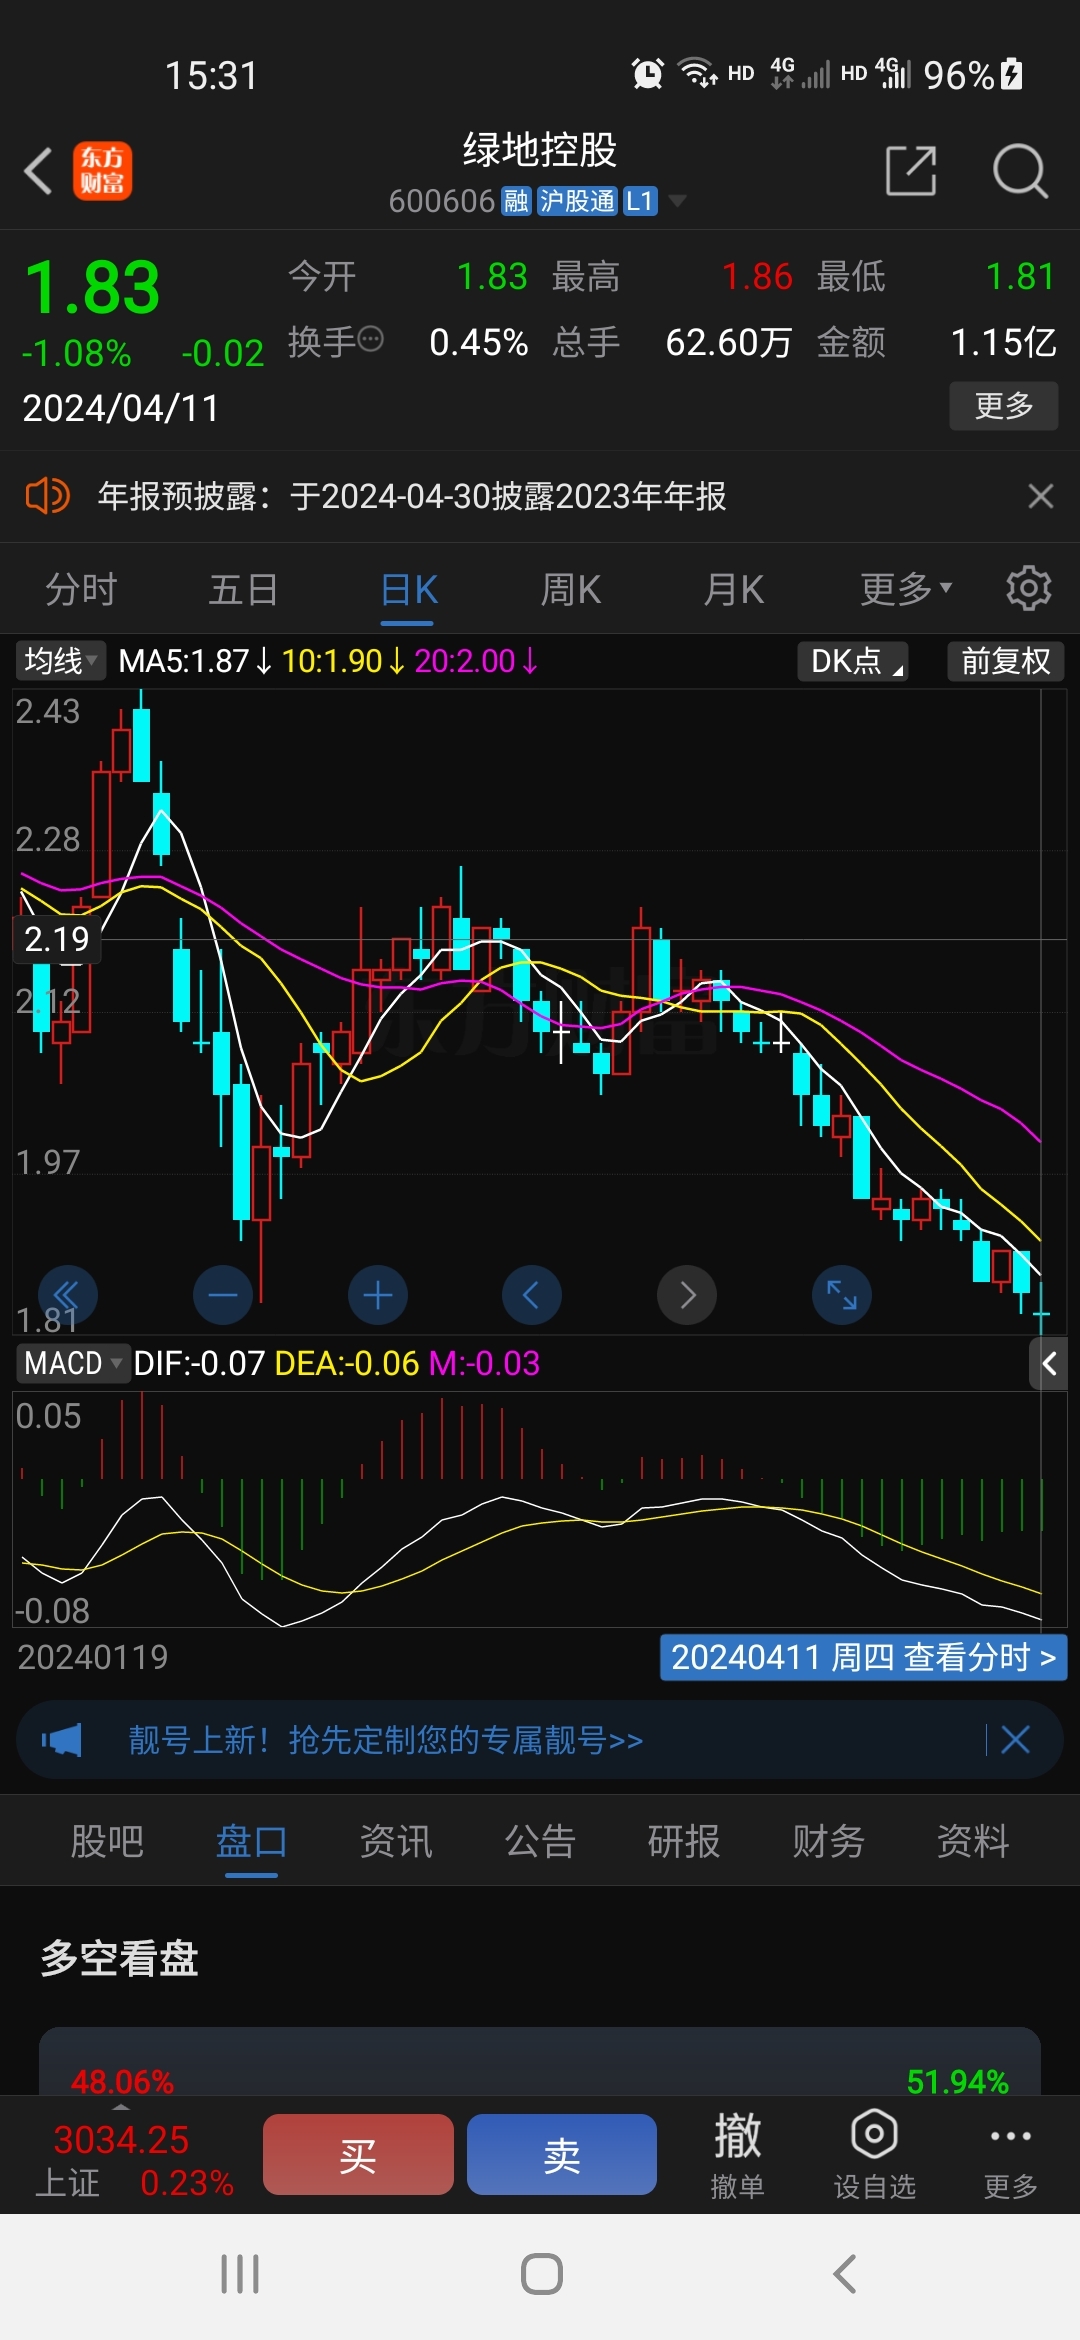Switch to 五日 chart tab
The image size is (1080, 2340).
click(243, 590)
